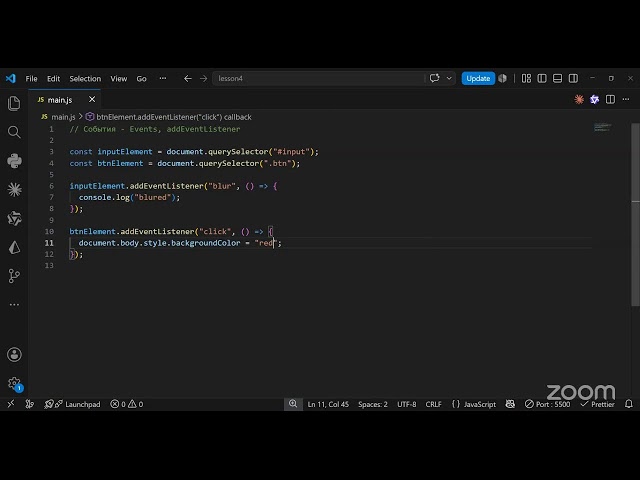Open Customize Layout icon
This screenshot has width=640, height=480.
click(527, 78)
